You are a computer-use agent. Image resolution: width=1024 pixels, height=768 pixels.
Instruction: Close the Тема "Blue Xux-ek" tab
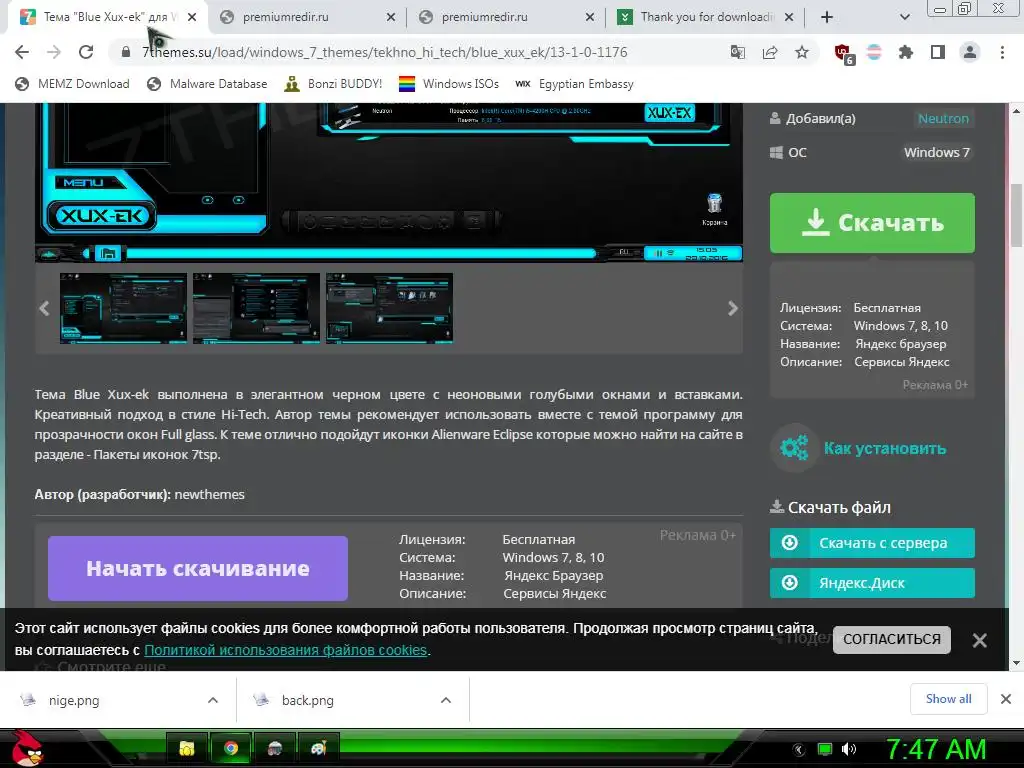coord(192,17)
